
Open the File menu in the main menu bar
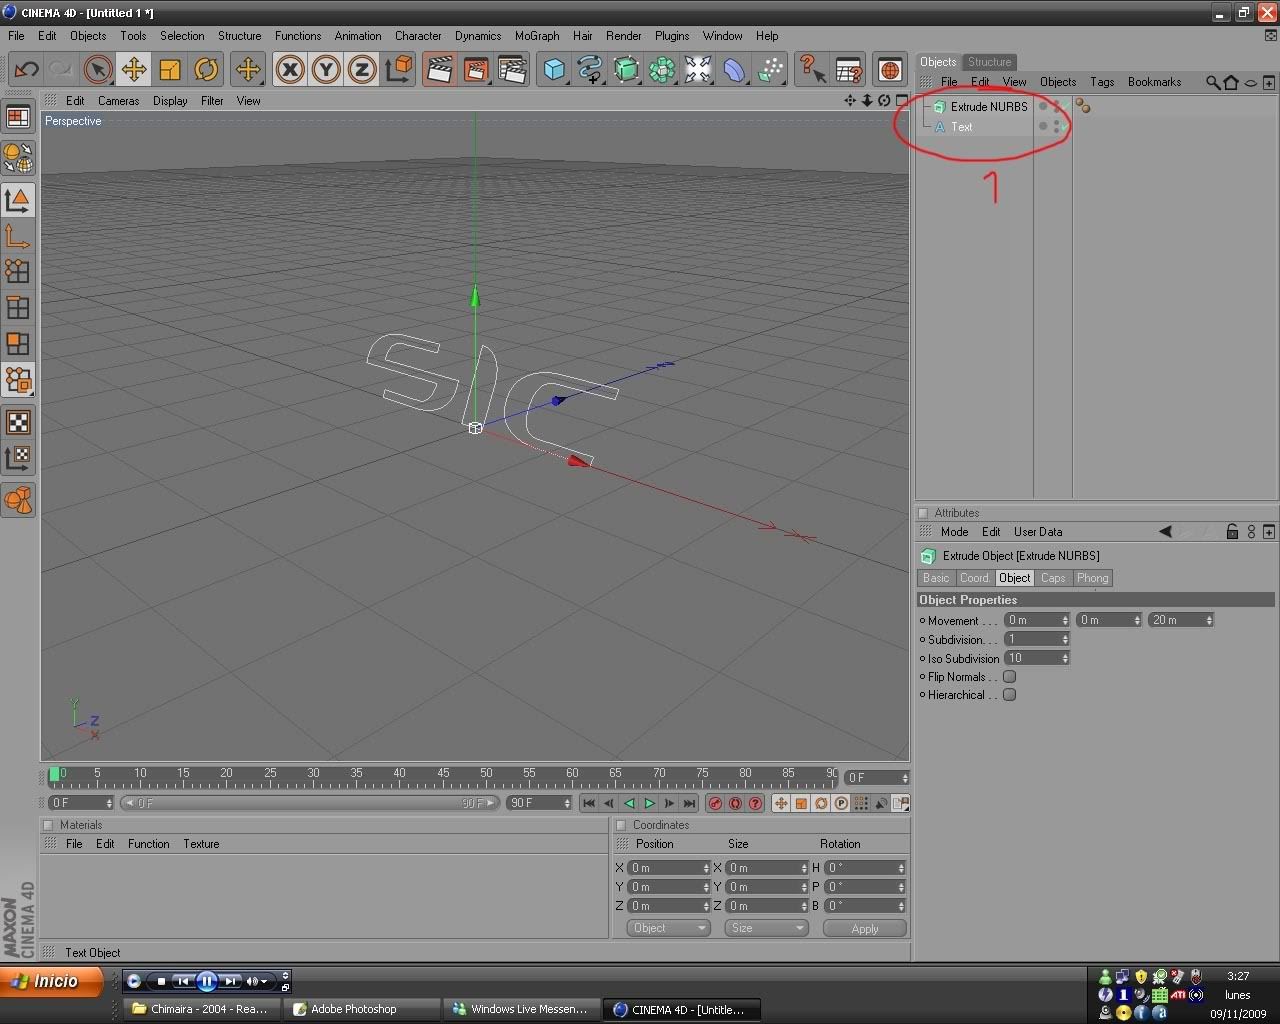click(16, 36)
